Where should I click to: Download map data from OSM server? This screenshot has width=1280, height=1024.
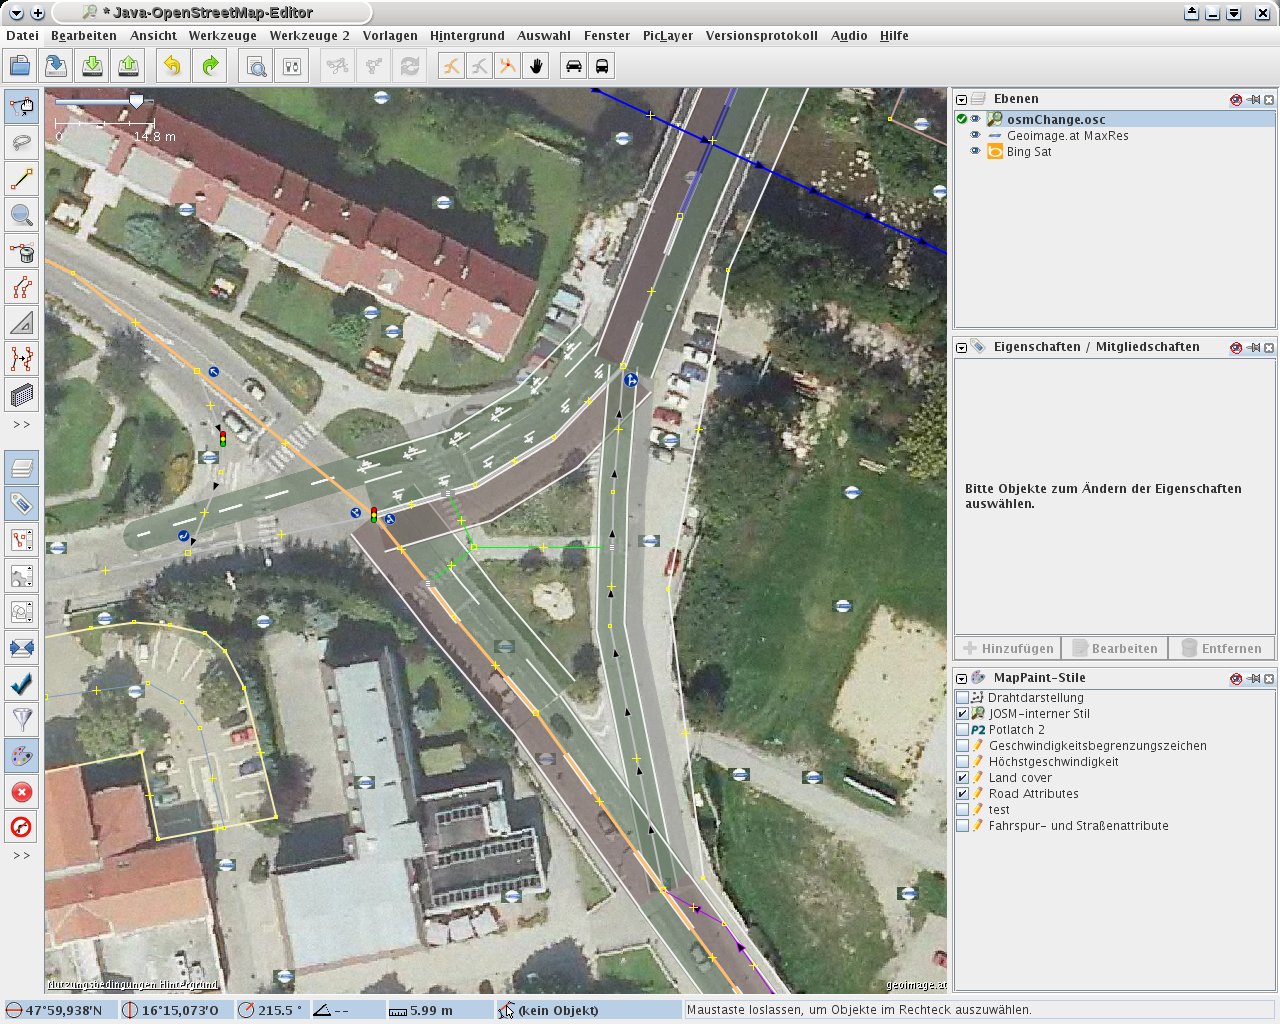[x=92, y=66]
